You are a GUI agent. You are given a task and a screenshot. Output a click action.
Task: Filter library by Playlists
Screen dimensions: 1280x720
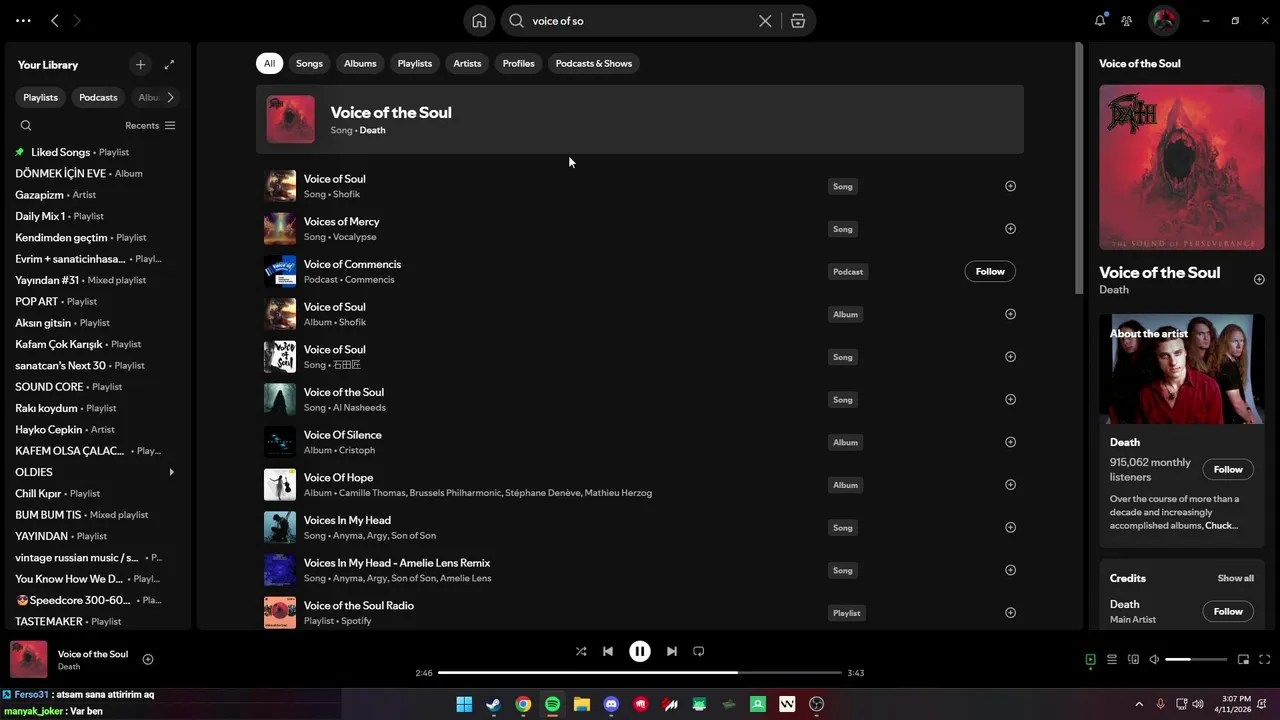41,97
